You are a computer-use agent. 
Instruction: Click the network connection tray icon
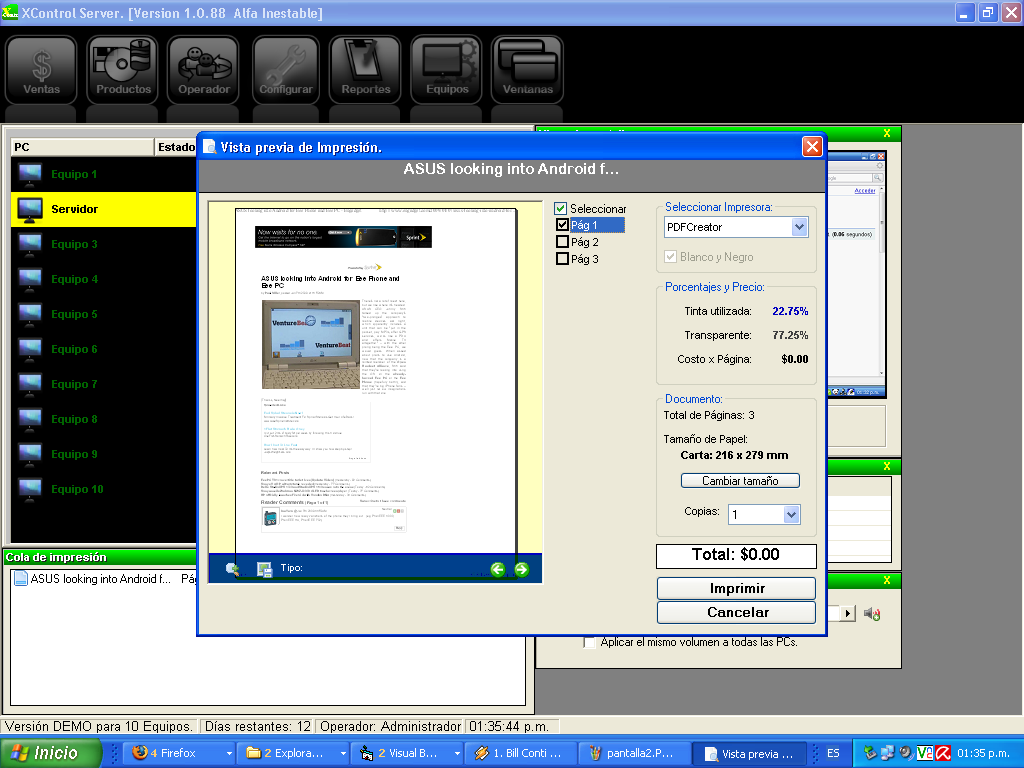click(888, 753)
